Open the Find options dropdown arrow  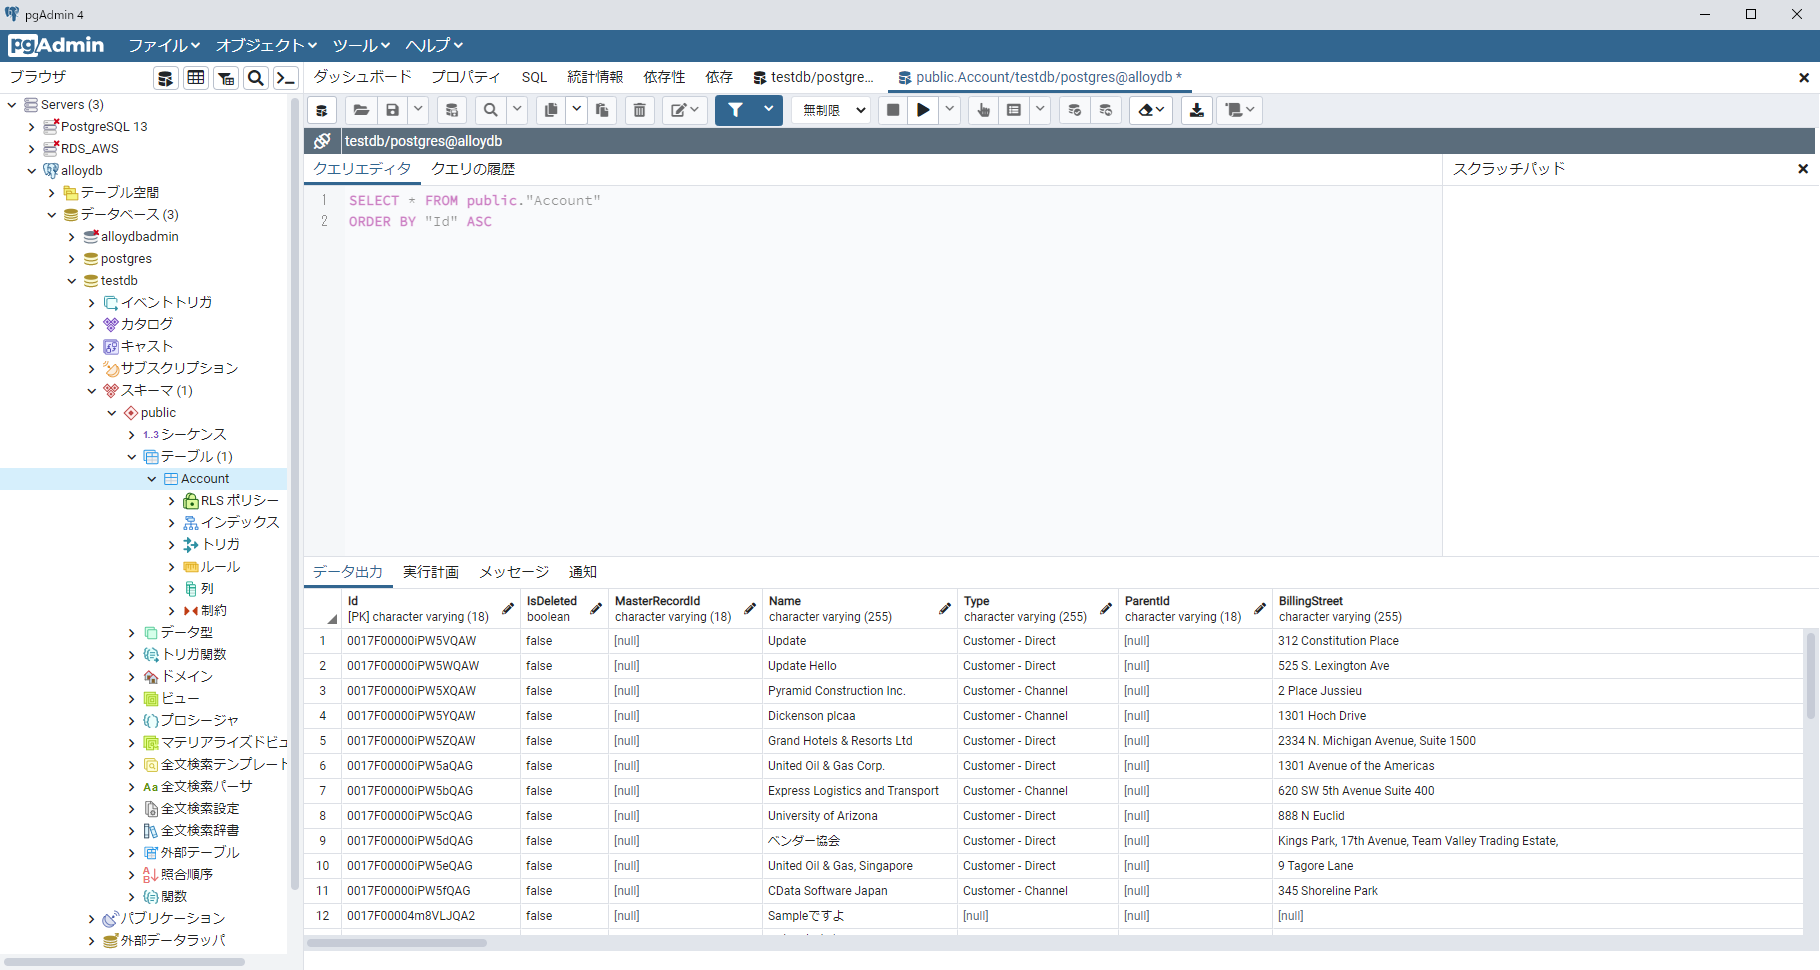(517, 110)
